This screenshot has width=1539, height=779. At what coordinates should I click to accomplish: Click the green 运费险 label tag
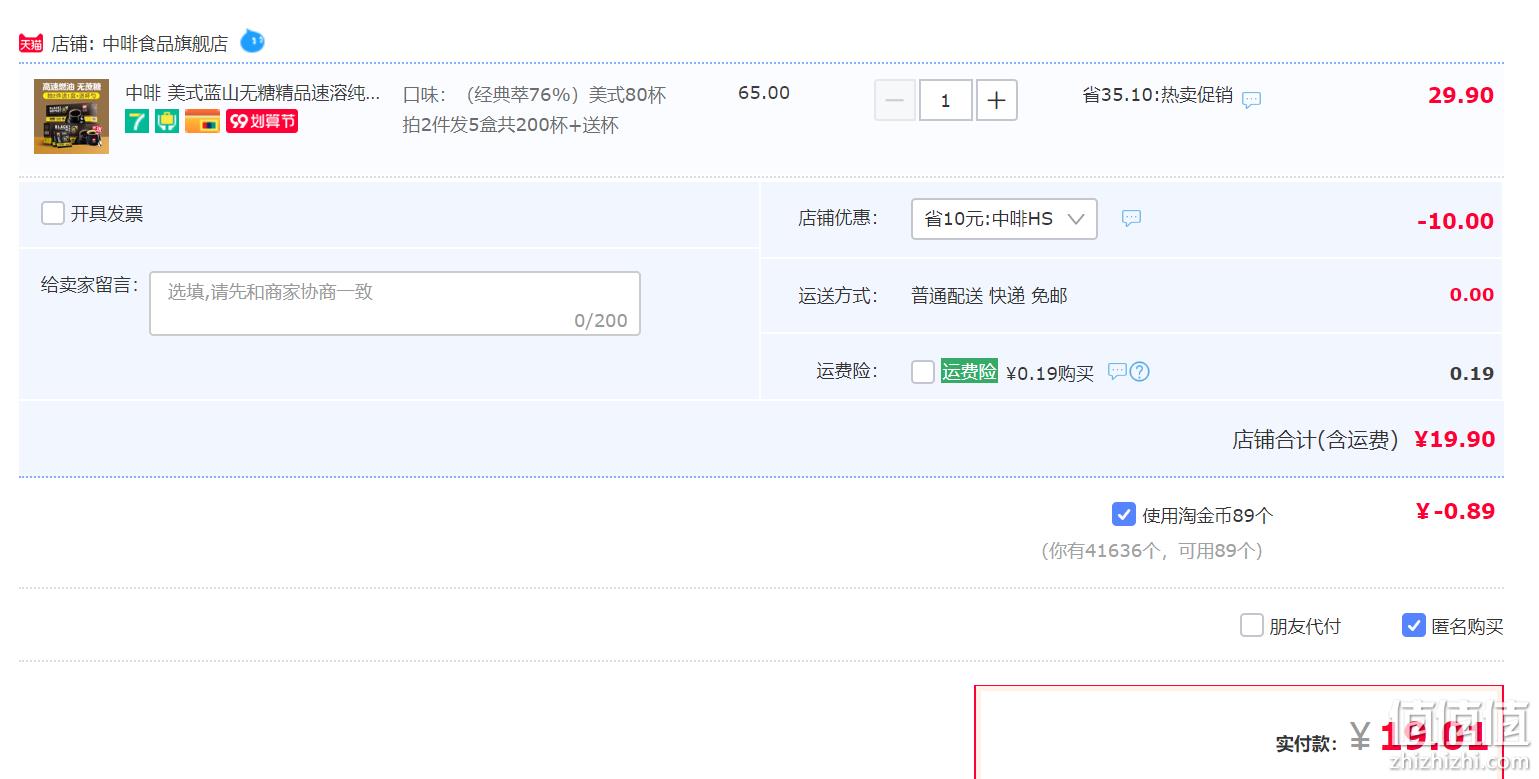(x=969, y=371)
